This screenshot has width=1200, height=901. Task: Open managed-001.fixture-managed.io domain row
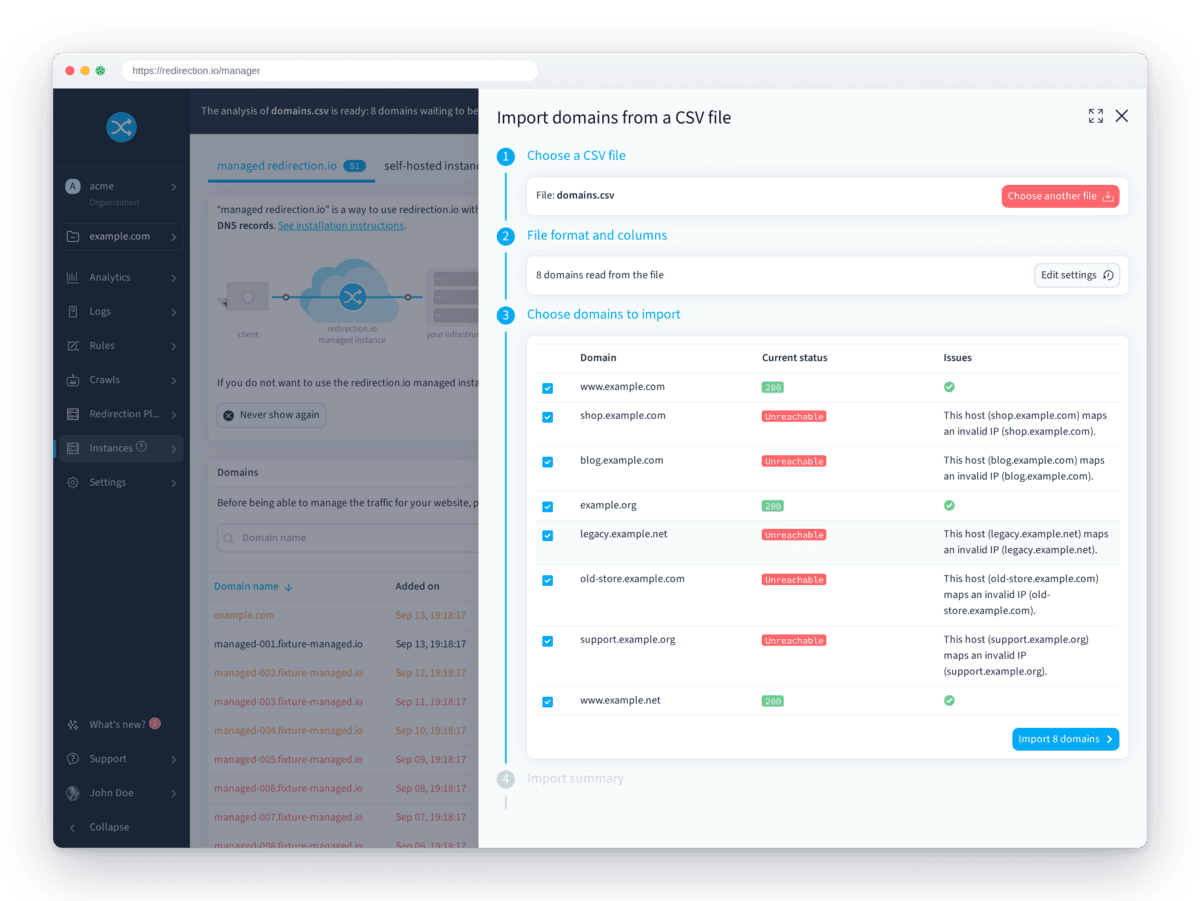343,644
